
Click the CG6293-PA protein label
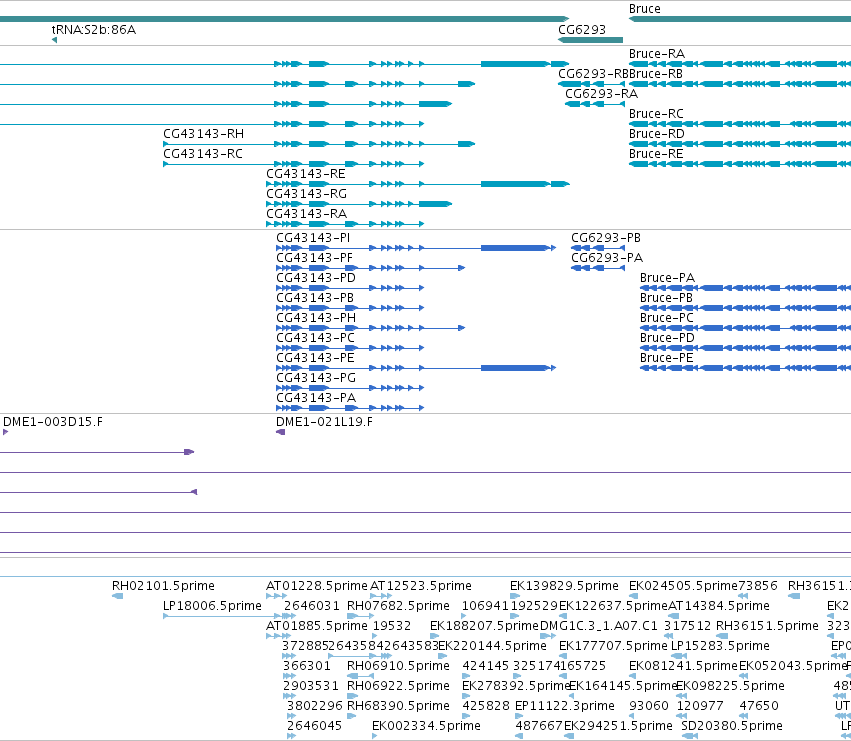607,258
